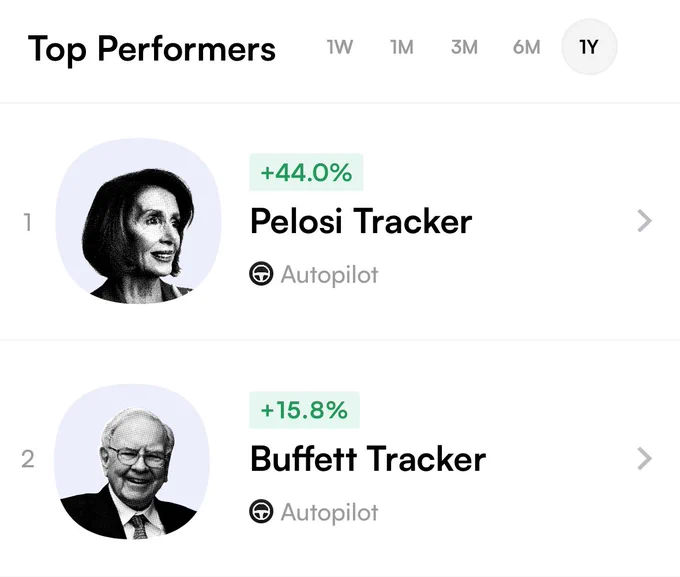Select the 1W time range tab
Viewport: 680px width, 577px height.
tap(340, 47)
